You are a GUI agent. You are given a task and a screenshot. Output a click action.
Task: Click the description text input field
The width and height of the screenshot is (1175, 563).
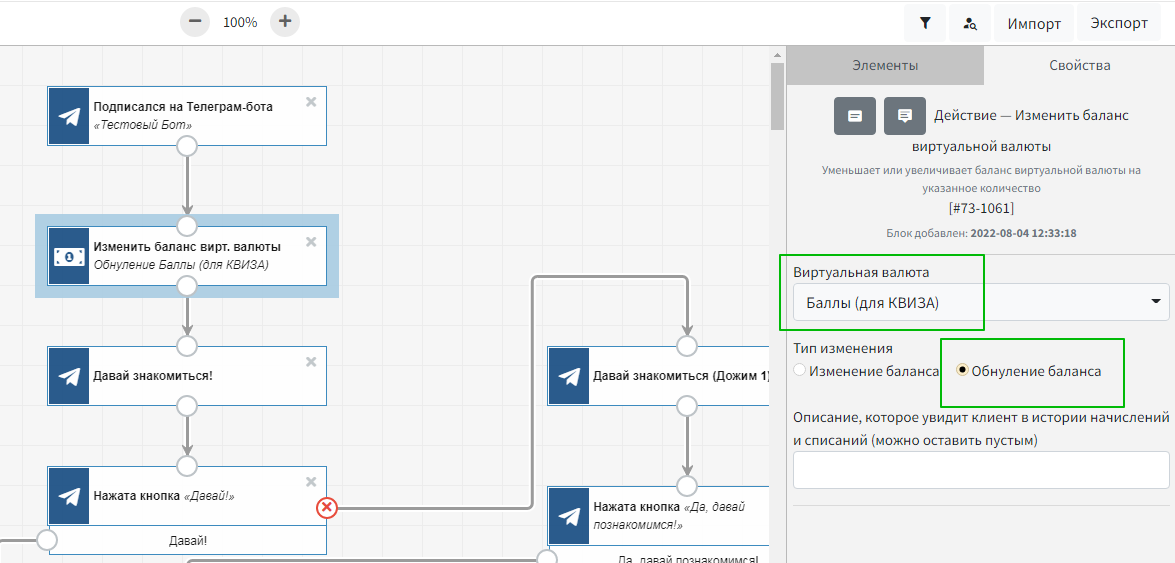click(x=980, y=469)
